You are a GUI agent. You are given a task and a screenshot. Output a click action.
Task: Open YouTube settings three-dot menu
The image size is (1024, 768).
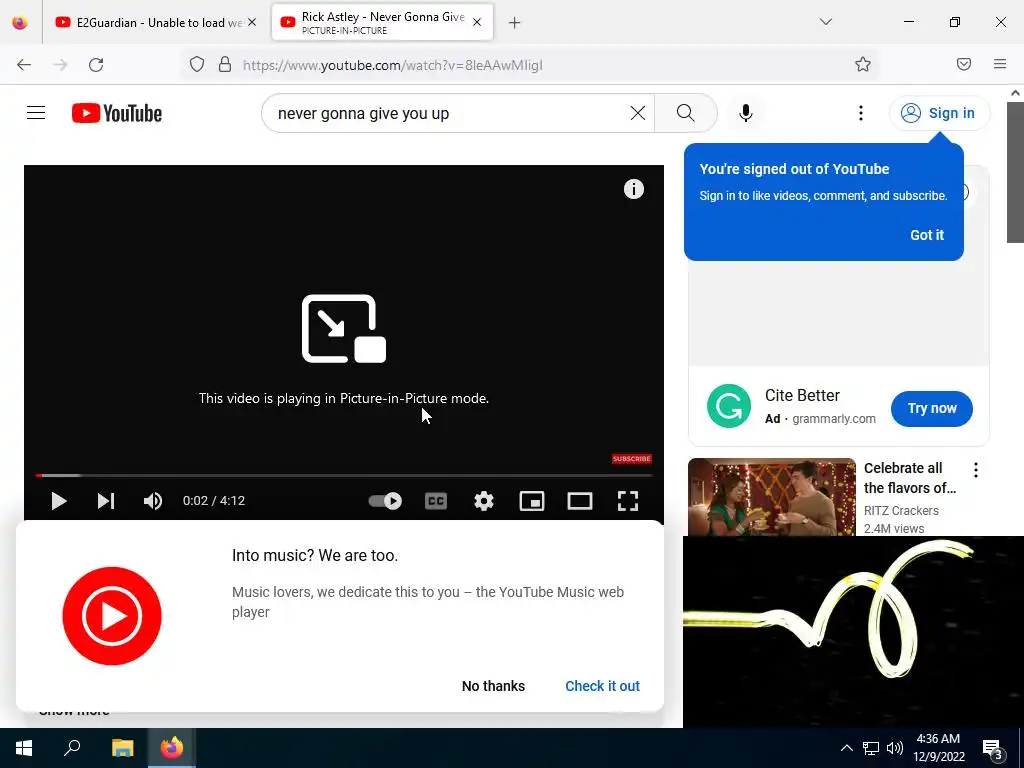pos(861,113)
